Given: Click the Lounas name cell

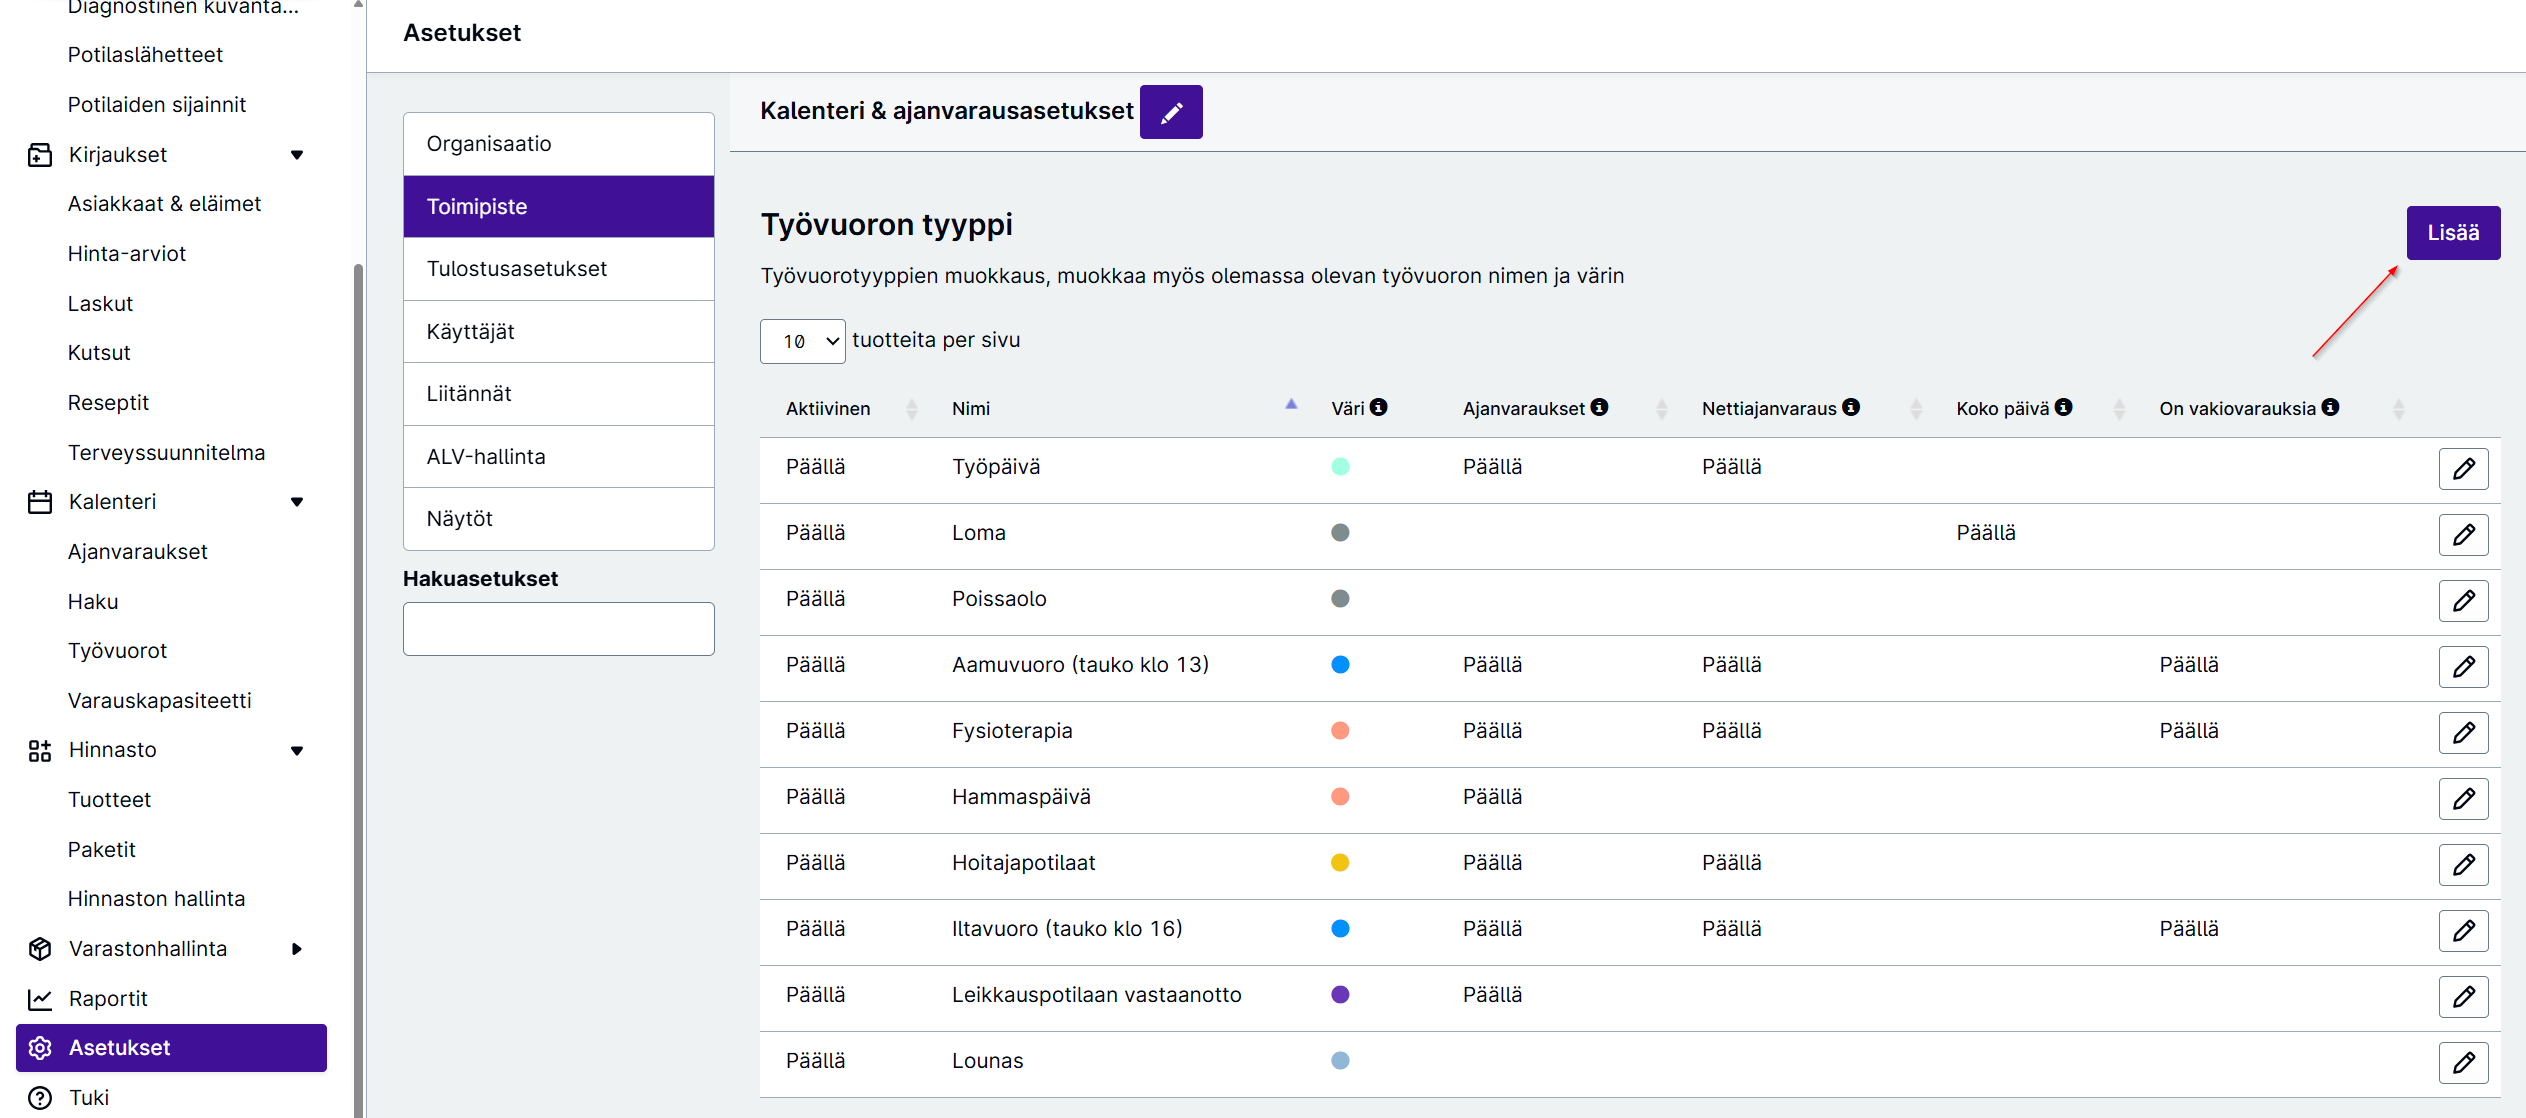Looking at the screenshot, I should (987, 1061).
